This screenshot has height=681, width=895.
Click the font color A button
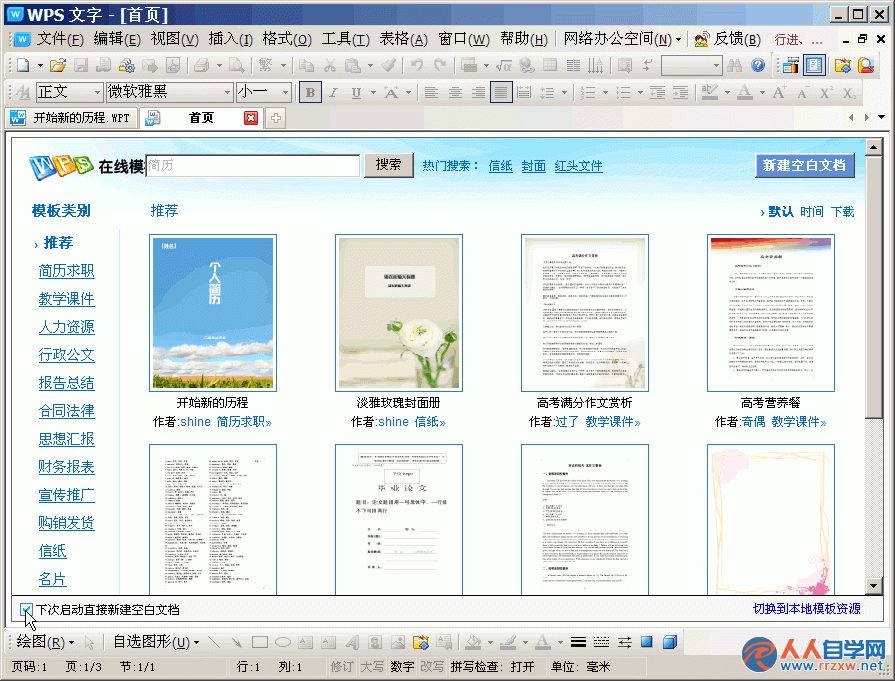pyautogui.click(x=744, y=92)
